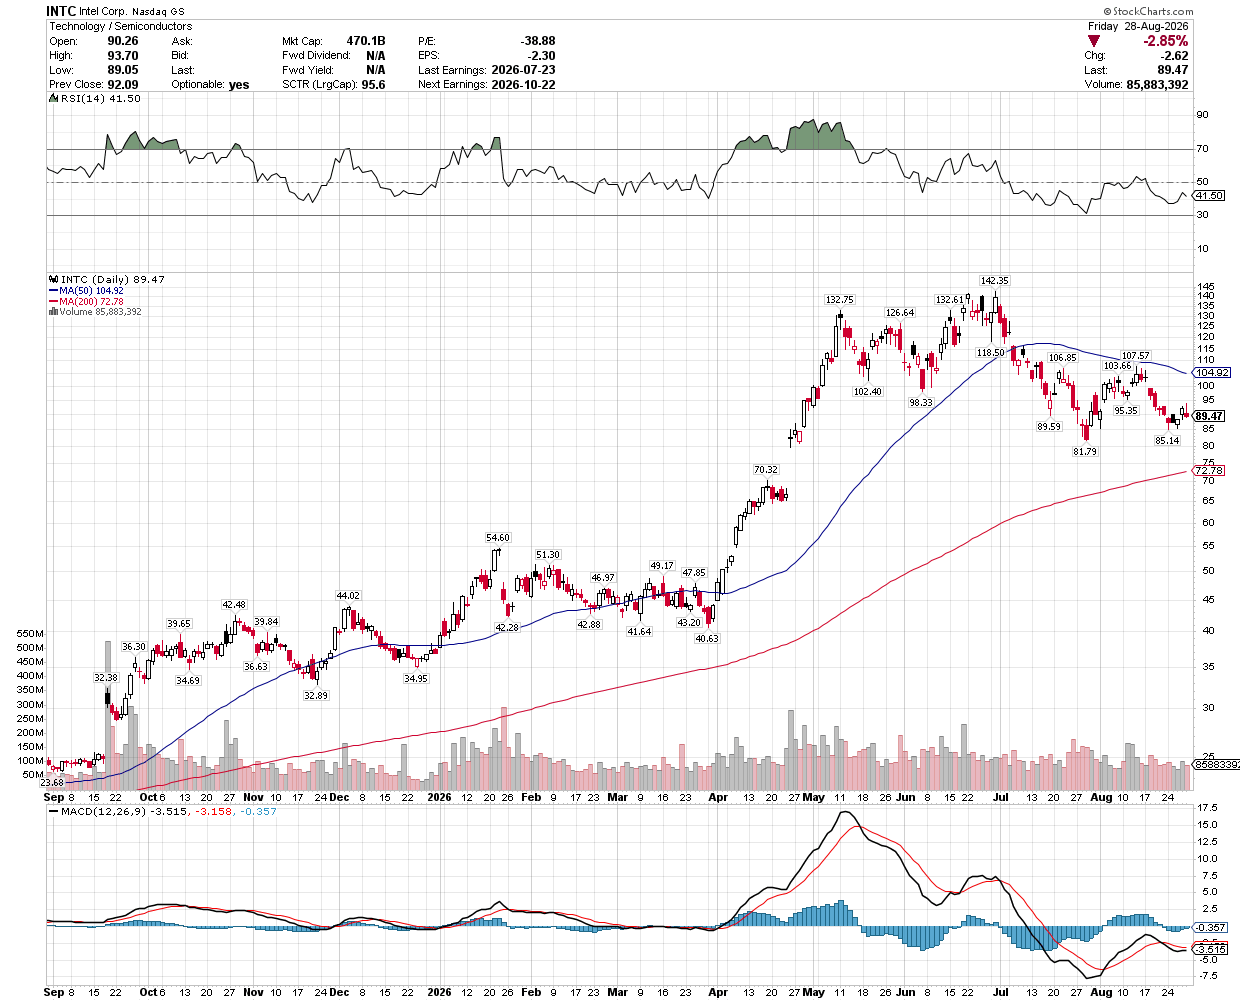Click the 102.40 low price label
The height and width of the screenshot is (1001, 1240).
click(867, 392)
